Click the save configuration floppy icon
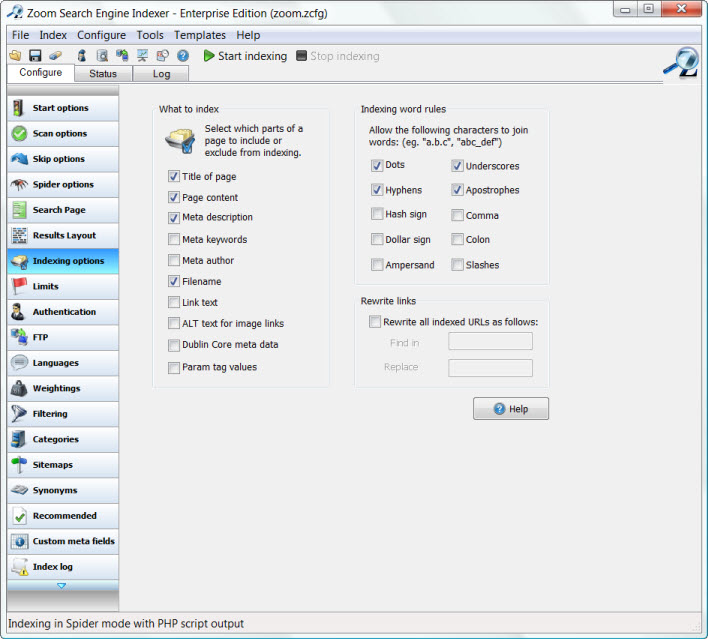Image resolution: width=708 pixels, height=639 pixels. [x=35, y=56]
